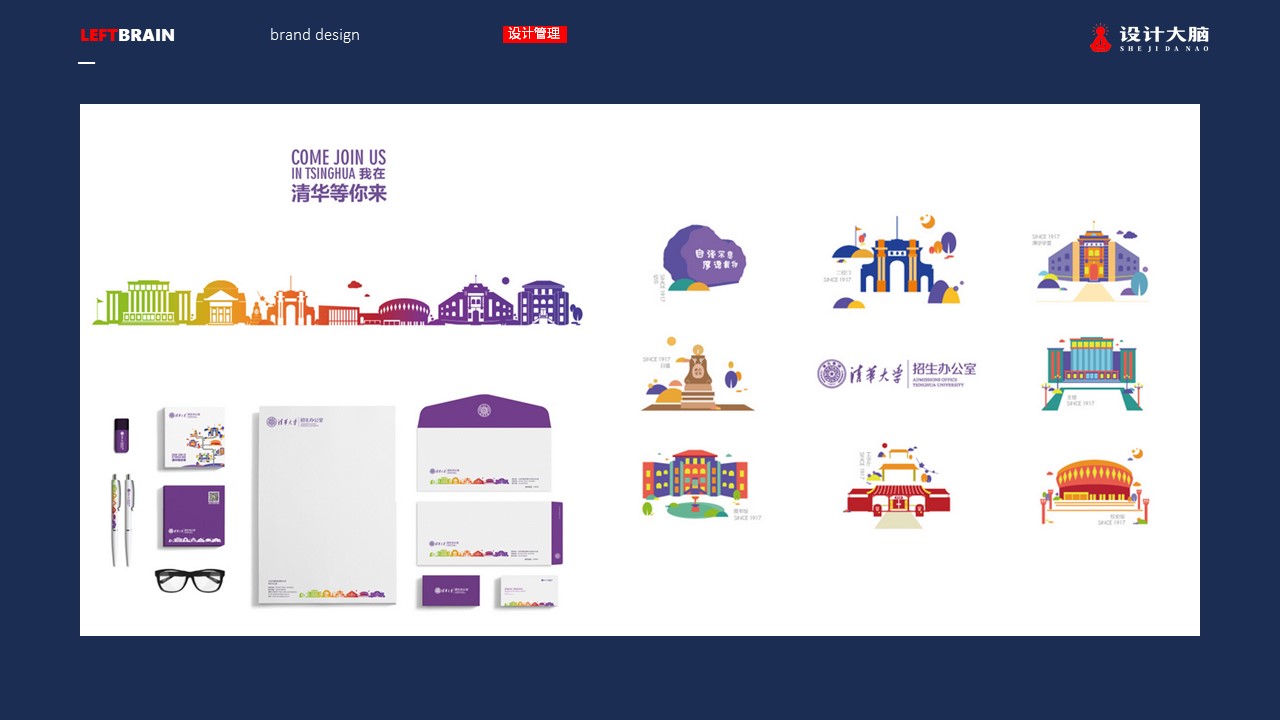Viewport: 1280px width, 720px height.
Task: Select the white business card
Action: [528, 592]
